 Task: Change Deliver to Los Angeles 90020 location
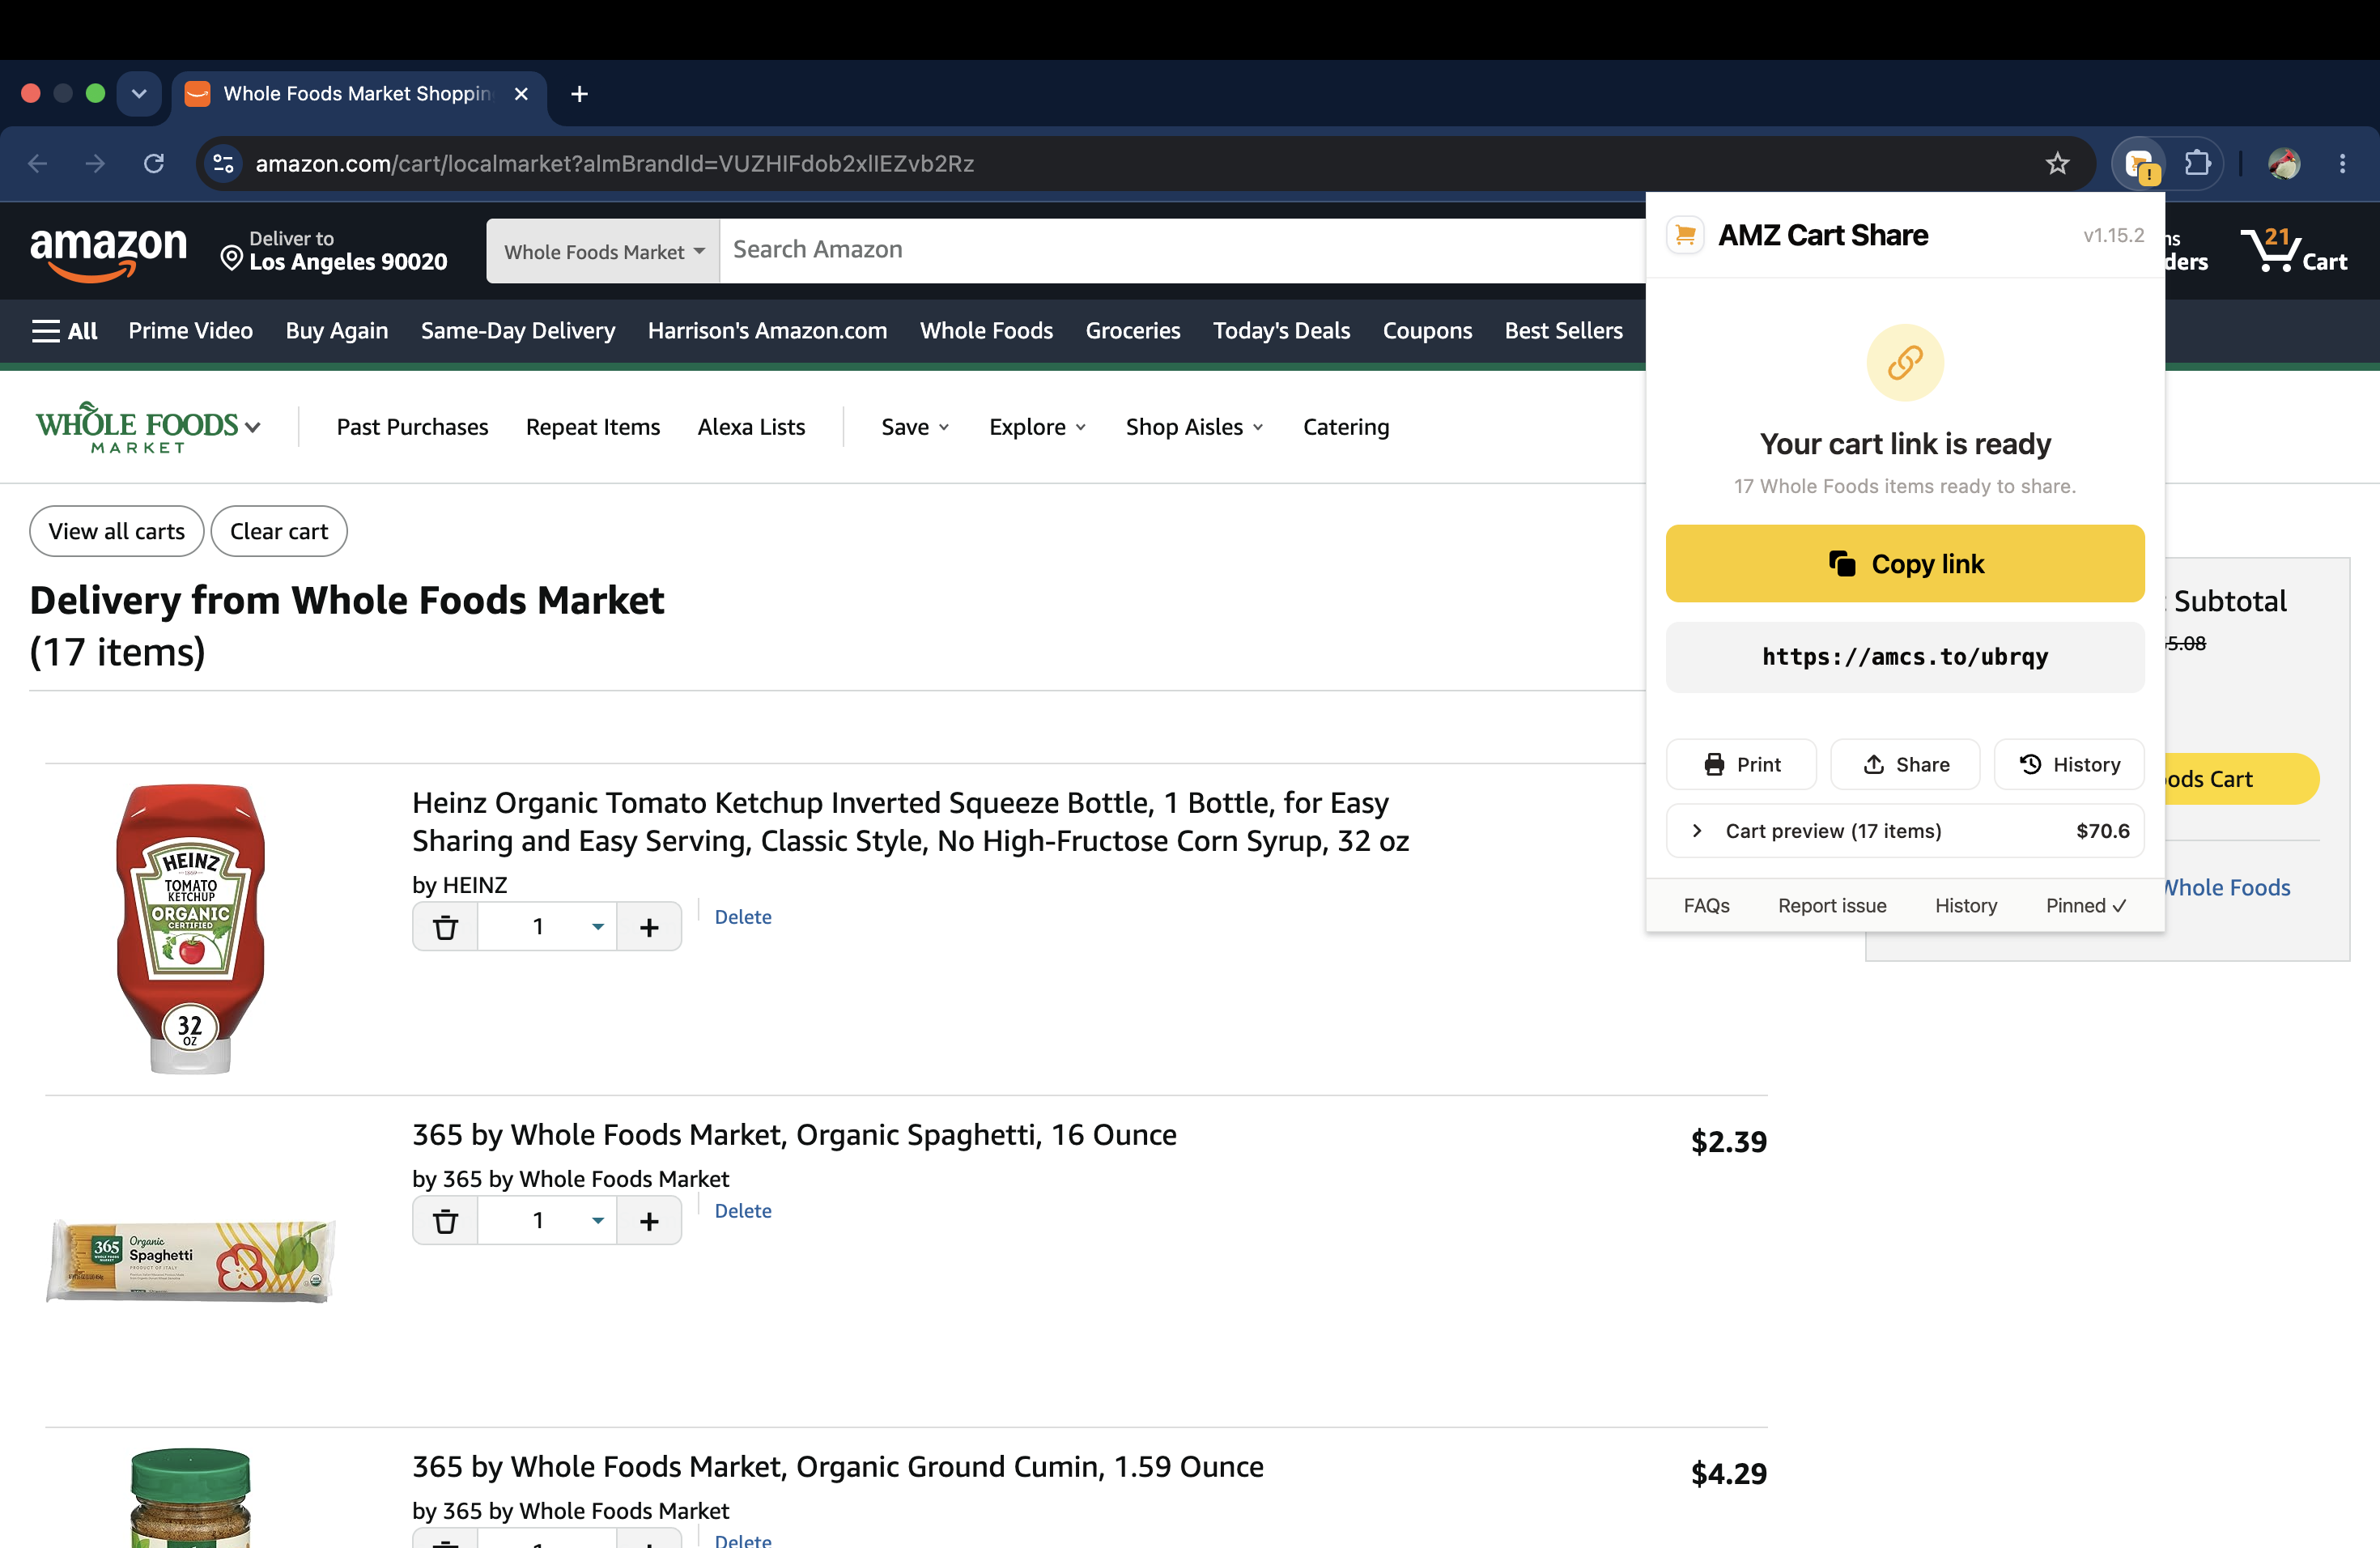click(x=334, y=251)
